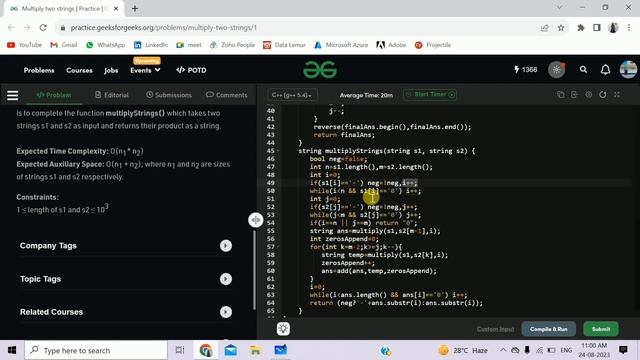Click the Windows Start button
Image resolution: width=640 pixels, height=360 pixels.
(12, 350)
